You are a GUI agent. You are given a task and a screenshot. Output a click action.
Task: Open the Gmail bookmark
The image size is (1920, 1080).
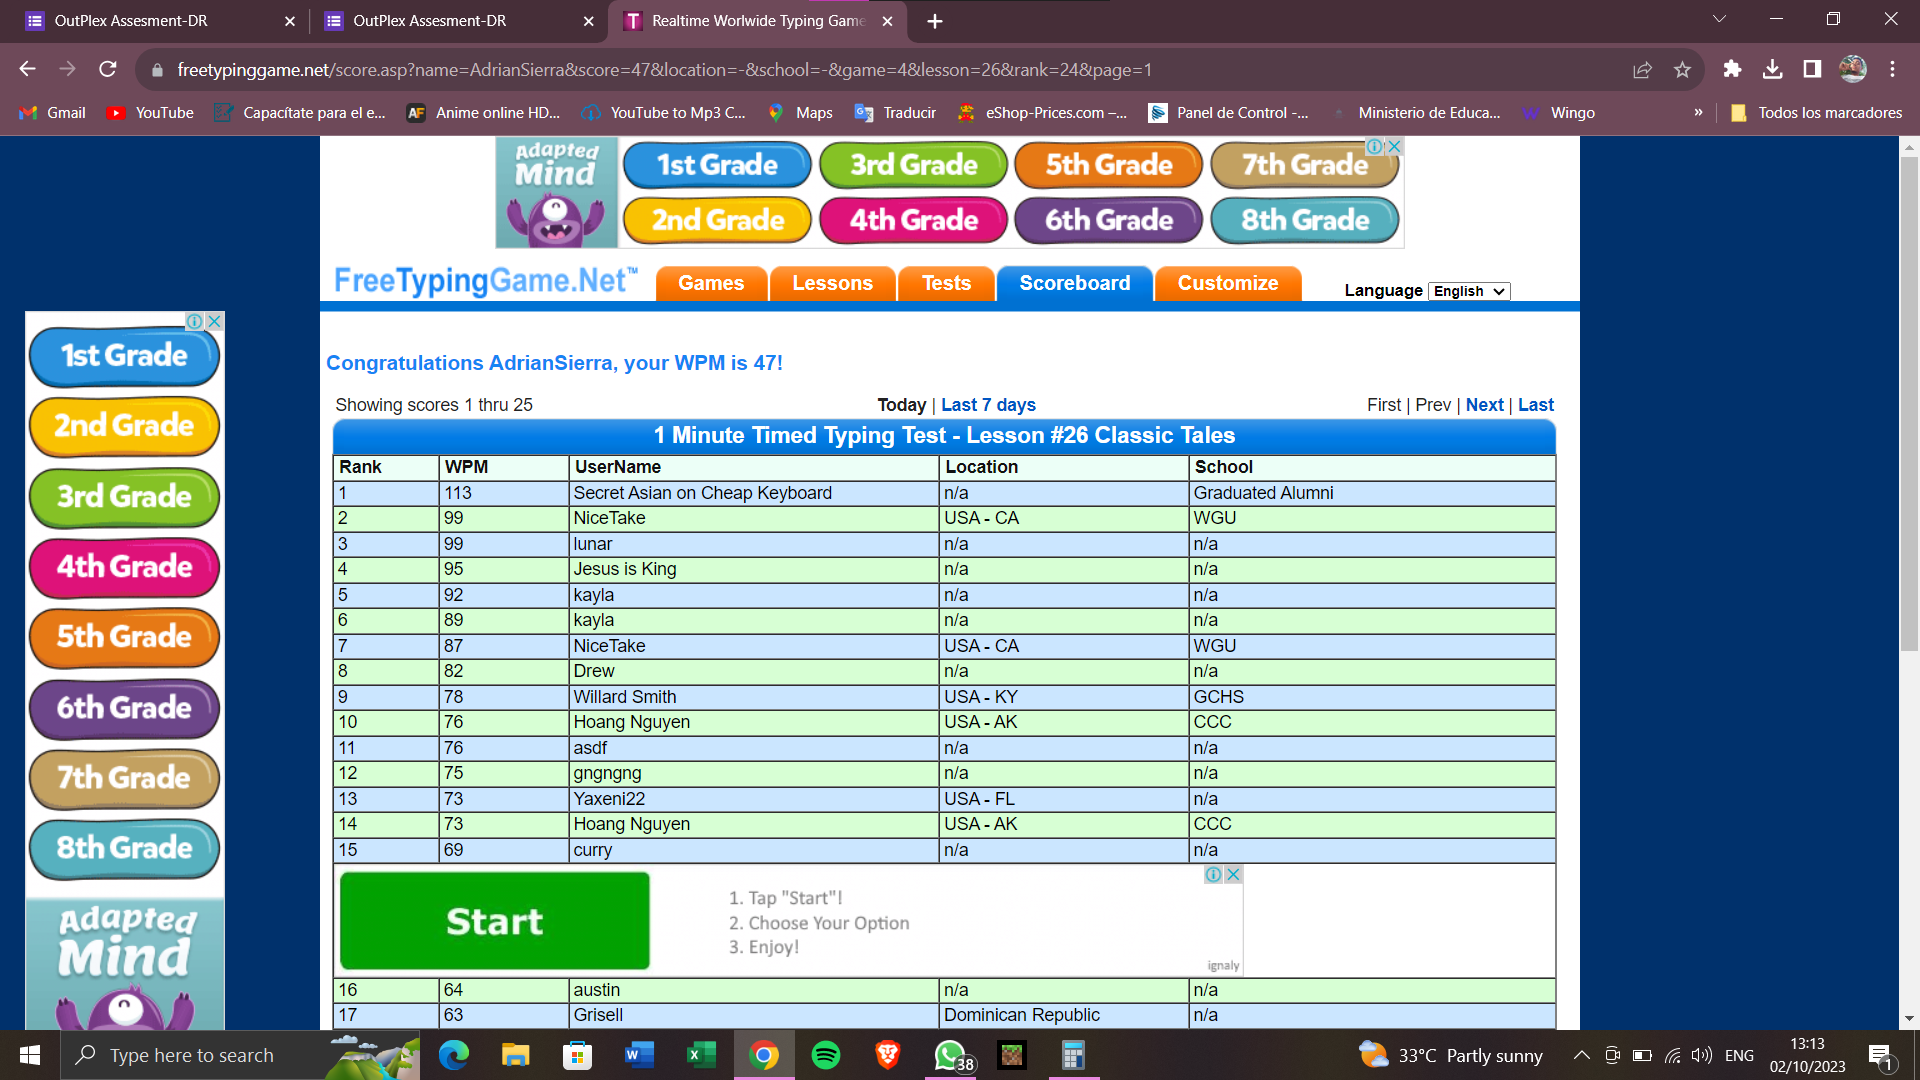tap(54, 113)
